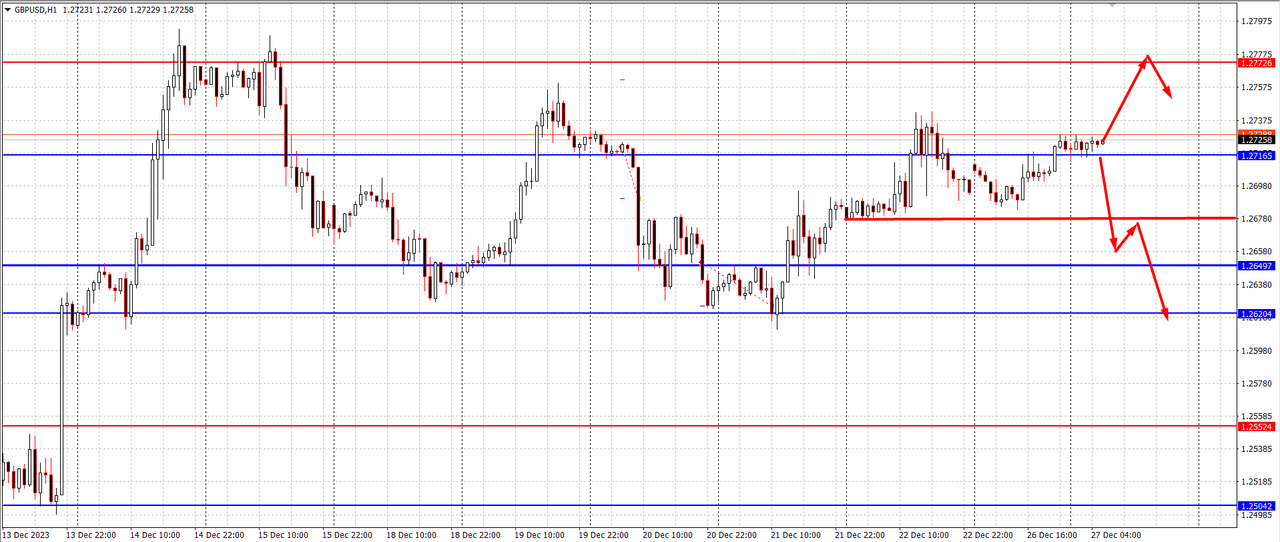Click the 20 Dec 10:00 time label
The image size is (1280, 542).
click(667, 535)
